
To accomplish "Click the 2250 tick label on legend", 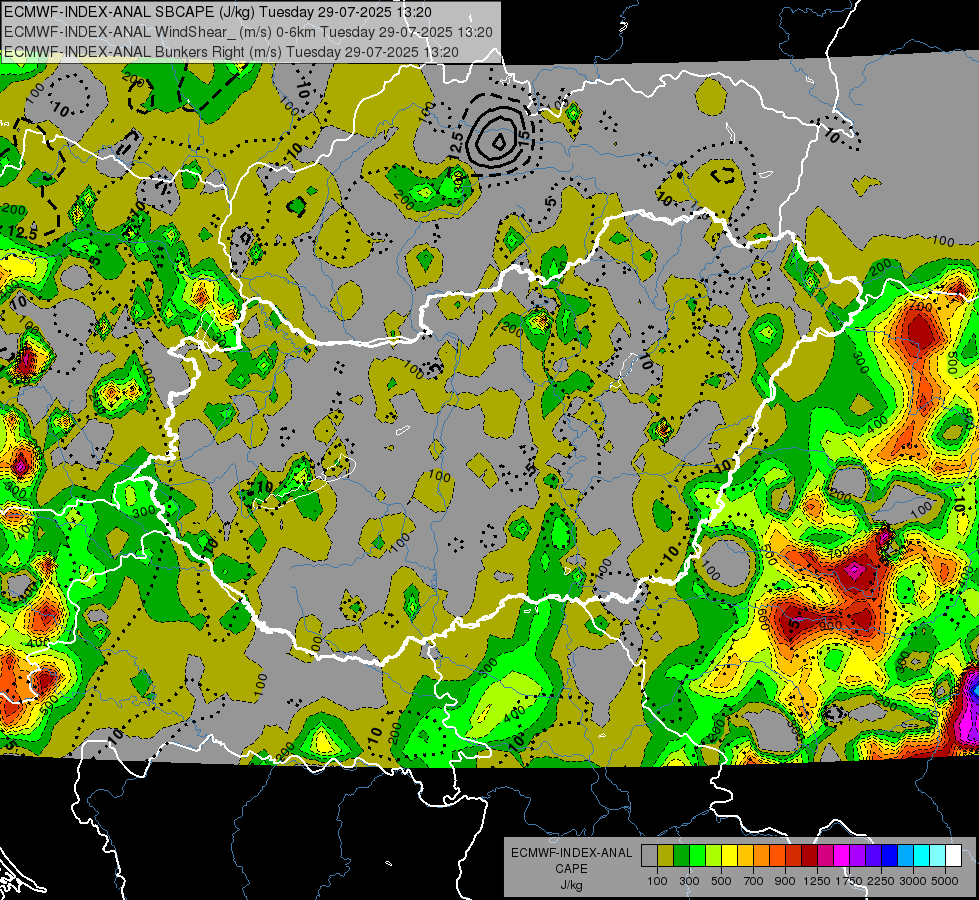I will 882,881.
